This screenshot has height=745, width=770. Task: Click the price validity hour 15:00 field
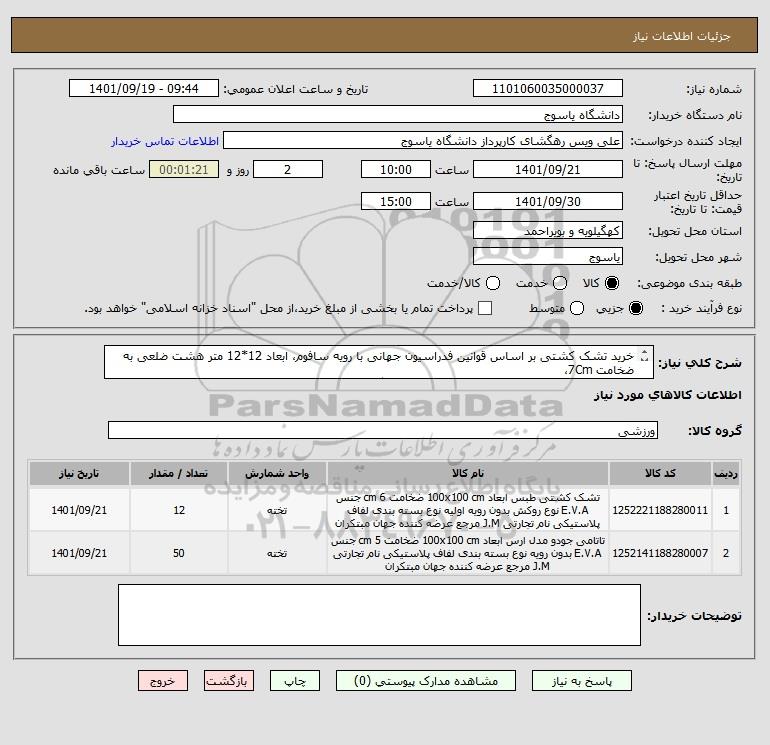click(x=396, y=201)
